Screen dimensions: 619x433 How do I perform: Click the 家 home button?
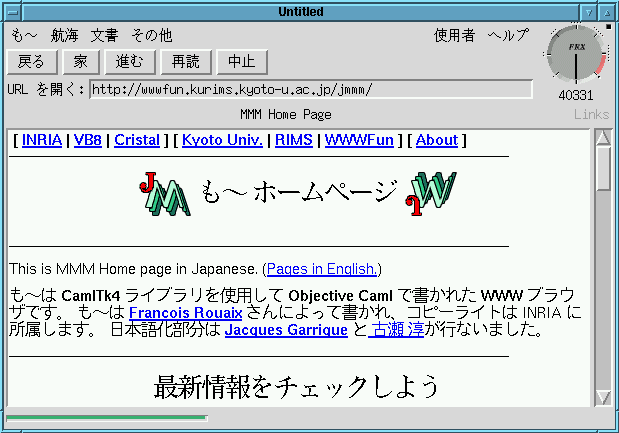81,62
